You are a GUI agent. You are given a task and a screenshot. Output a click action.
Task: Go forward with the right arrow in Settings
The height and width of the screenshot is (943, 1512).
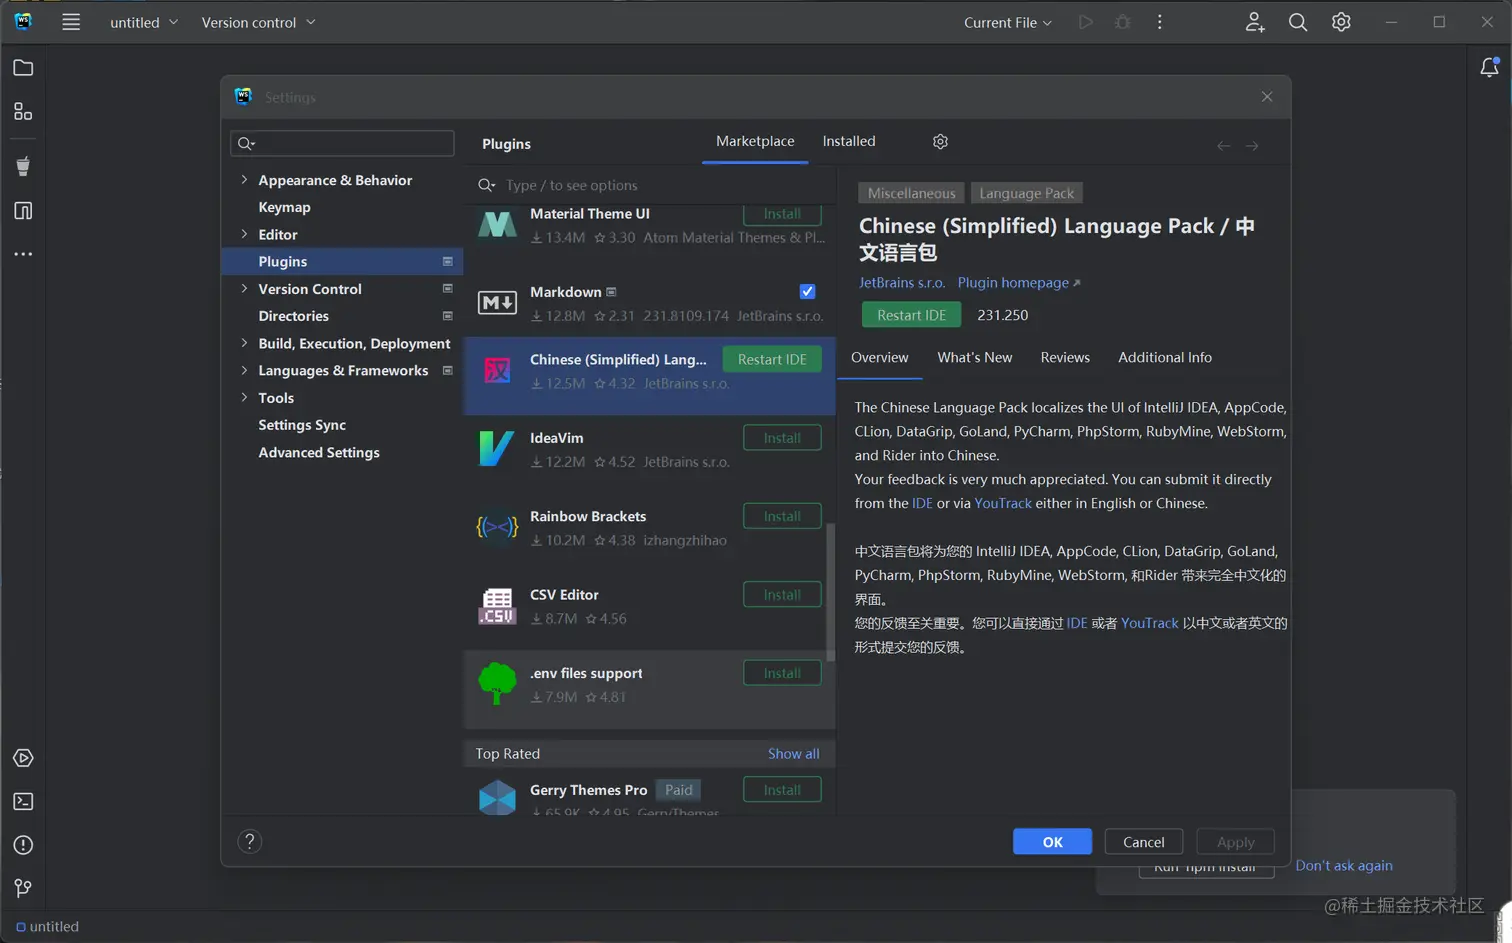tap(1252, 146)
